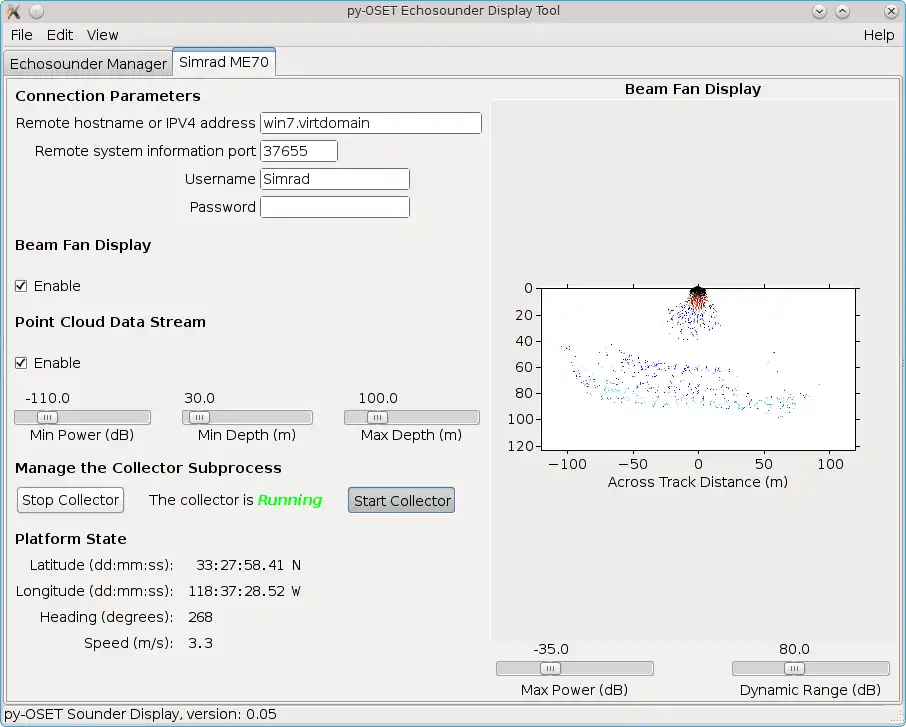Screen dimensions: 906x727
Task: Click the 80.0 Dynamic Range value label
Action: pyautogui.click(x=794, y=650)
